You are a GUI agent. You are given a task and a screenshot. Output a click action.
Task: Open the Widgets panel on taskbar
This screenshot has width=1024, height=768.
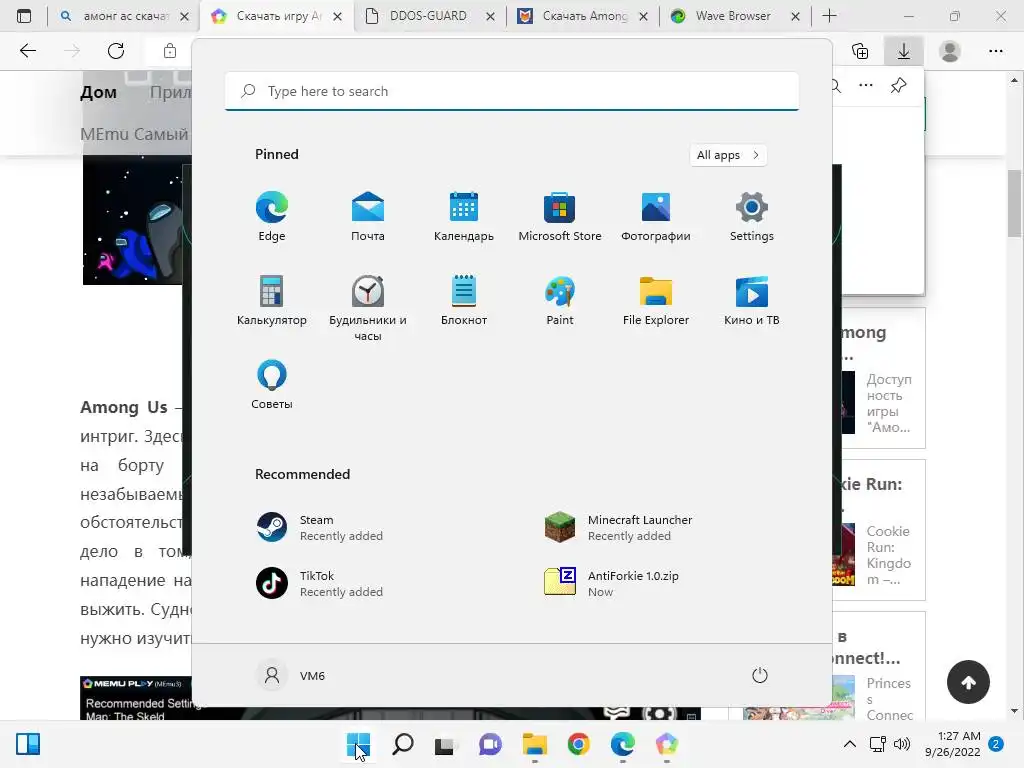[x=28, y=744]
